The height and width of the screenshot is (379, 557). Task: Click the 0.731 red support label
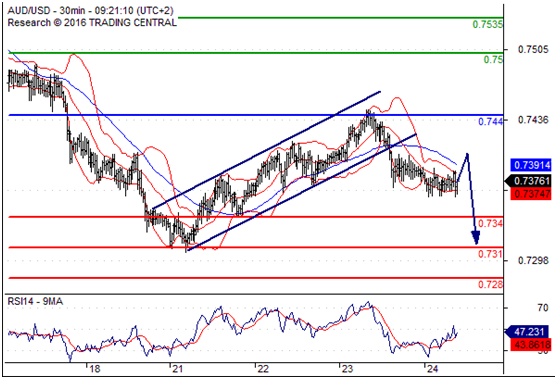(490, 254)
